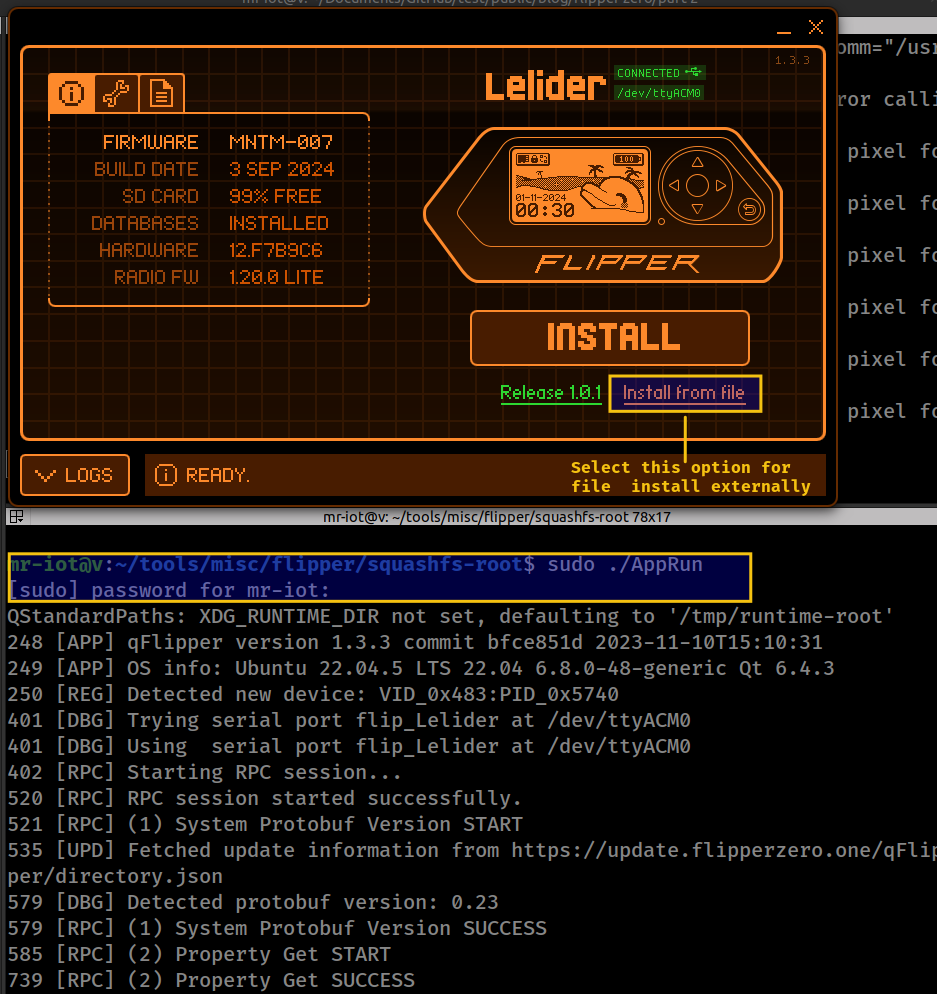The height and width of the screenshot is (994, 937).
Task: Click the Trying serial port log line
Action: click(x=349, y=720)
